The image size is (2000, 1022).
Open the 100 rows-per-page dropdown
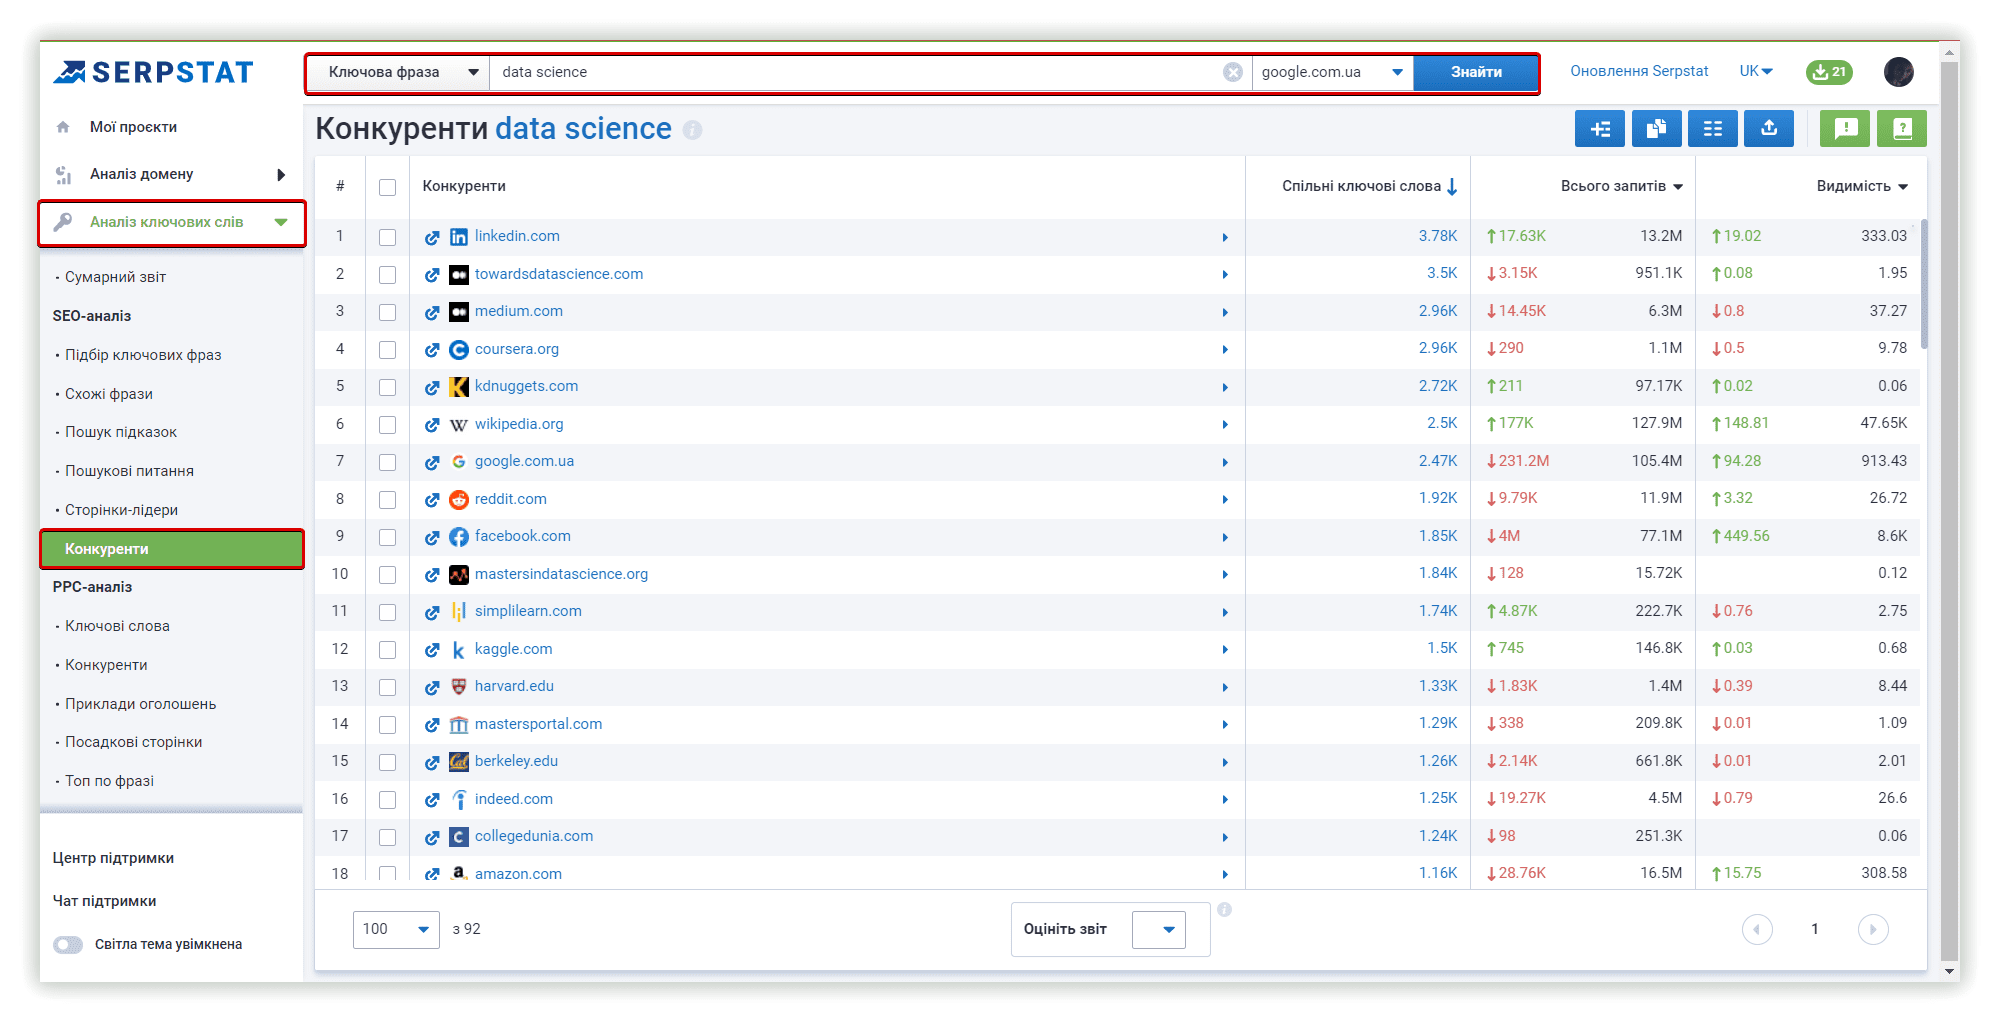396,929
